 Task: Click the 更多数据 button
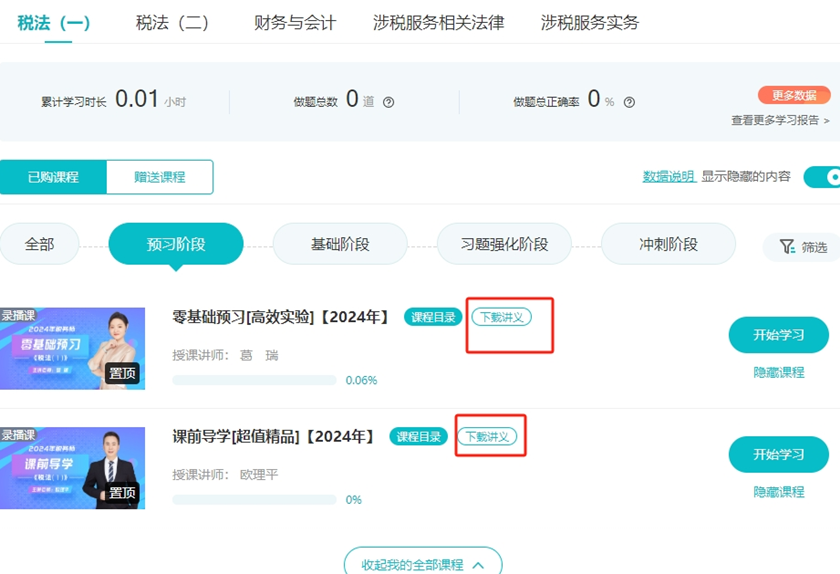coord(794,95)
